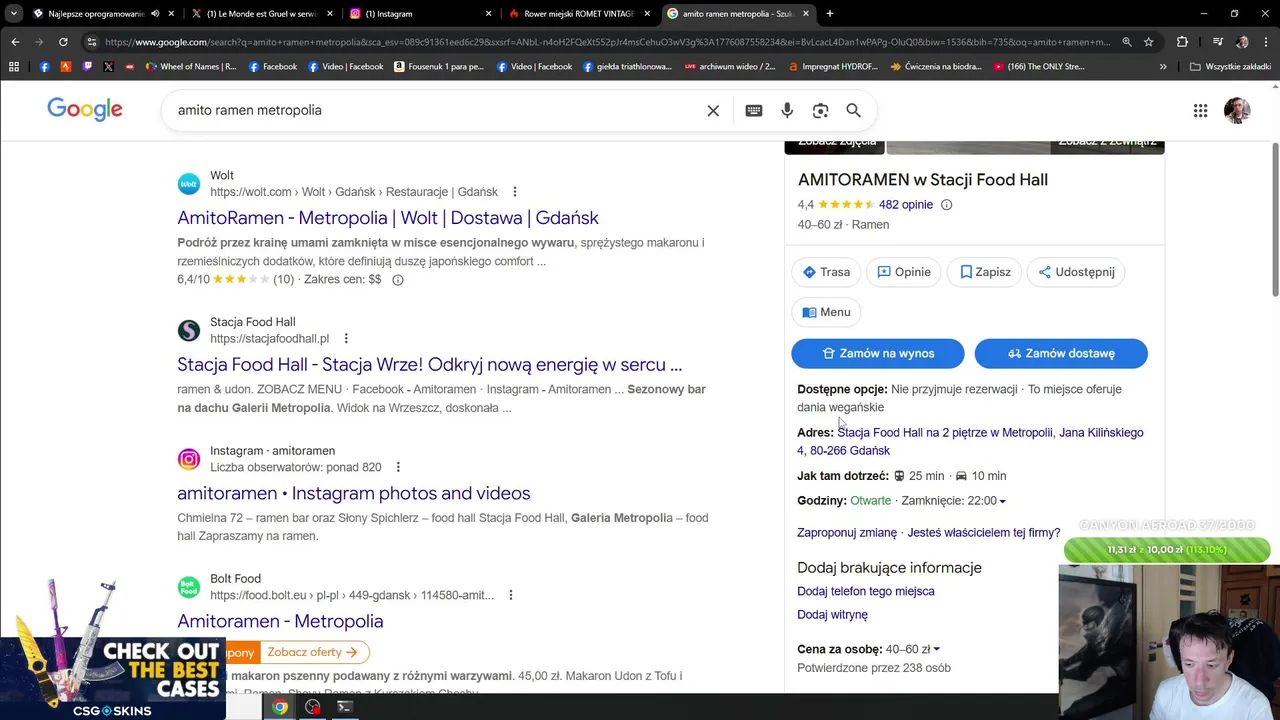Open Chrome from the taskbar

click(x=280, y=707)
